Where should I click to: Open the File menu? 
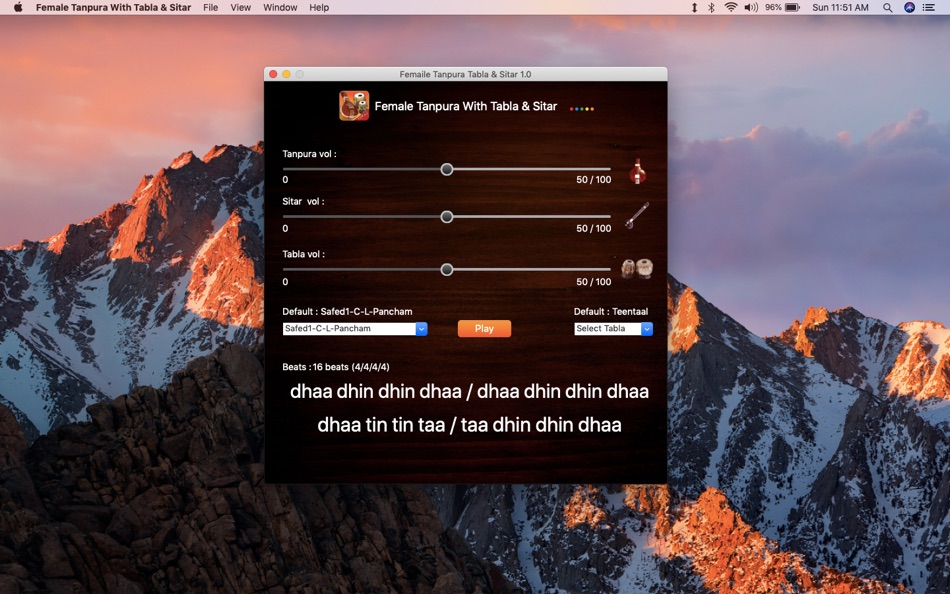210,7
